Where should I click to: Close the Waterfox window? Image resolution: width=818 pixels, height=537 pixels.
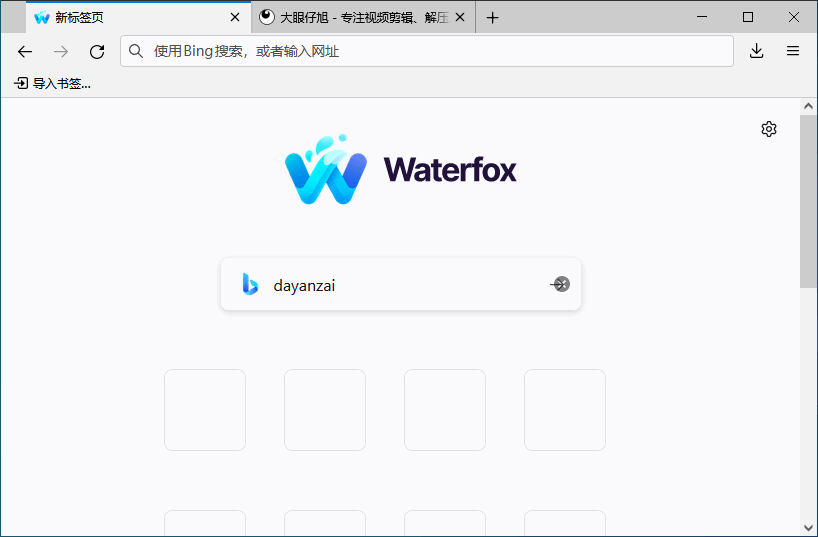[793, 17]
